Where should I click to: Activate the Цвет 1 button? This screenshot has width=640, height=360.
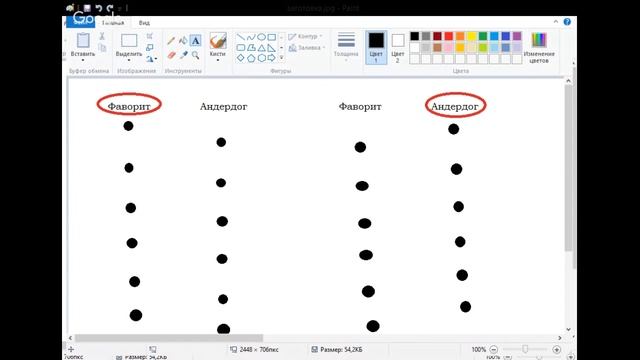click(376, 47)
